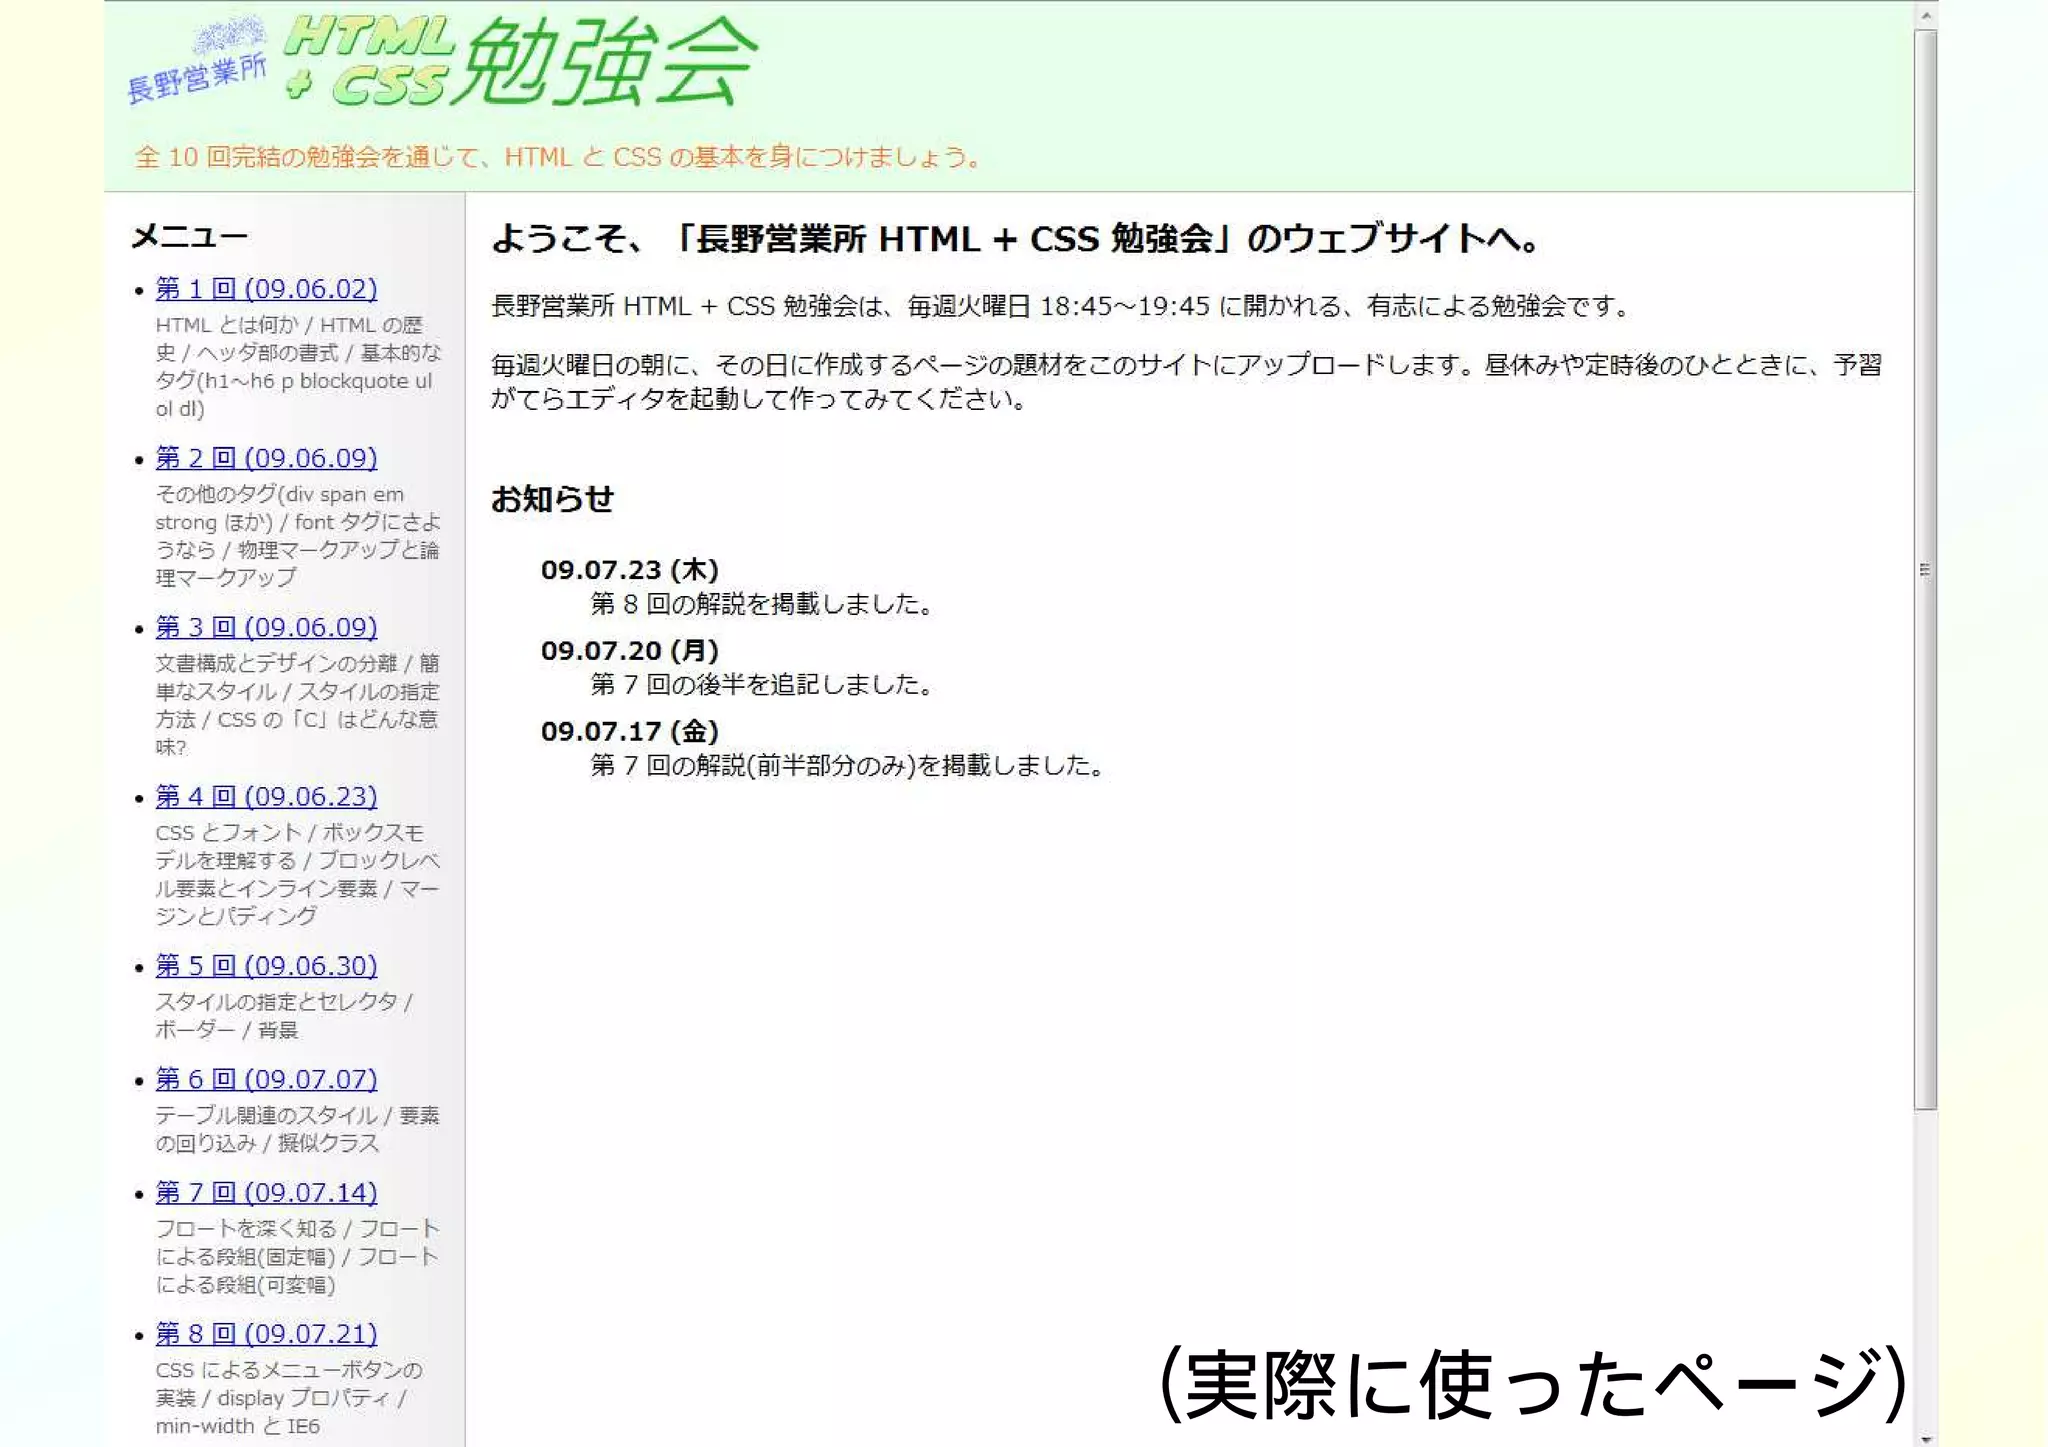The width and height of the screenshot is (2048, 1447).
Task: Open the 第 3 回 (09.06.09) link
Action: point(266,627)
